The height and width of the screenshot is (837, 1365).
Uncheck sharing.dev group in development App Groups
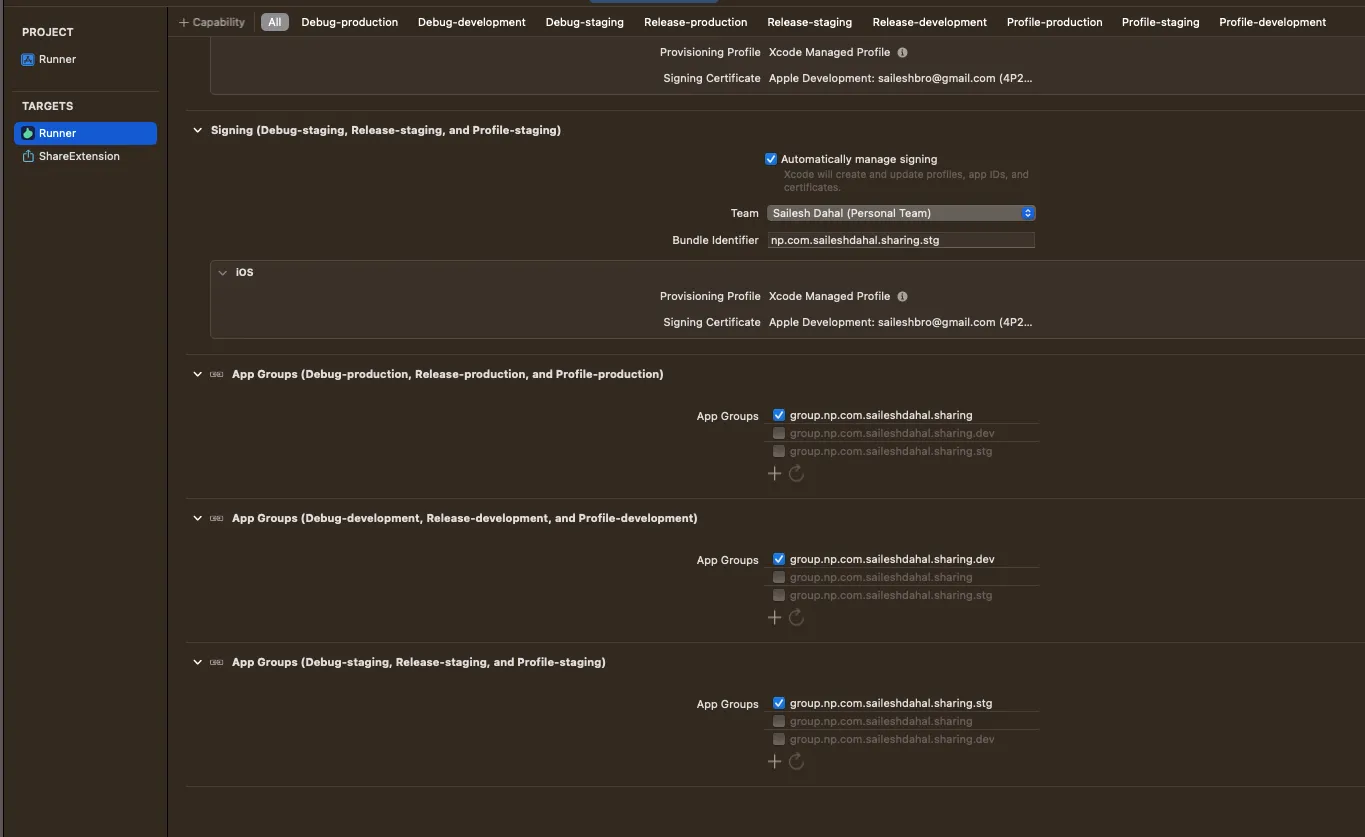coord(779,559)
